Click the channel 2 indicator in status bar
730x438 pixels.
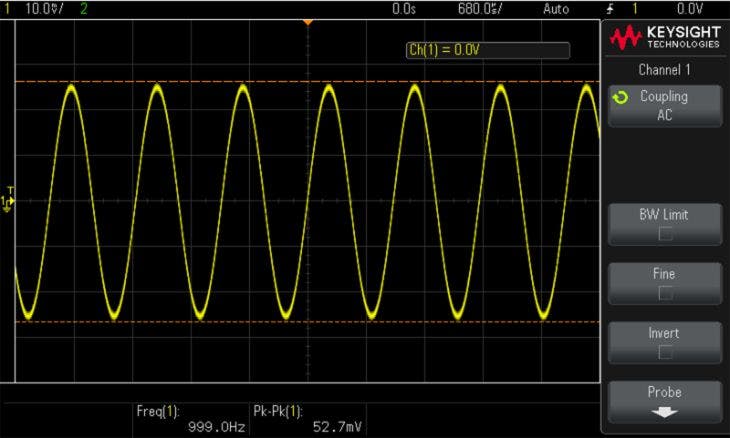[82, 8]
